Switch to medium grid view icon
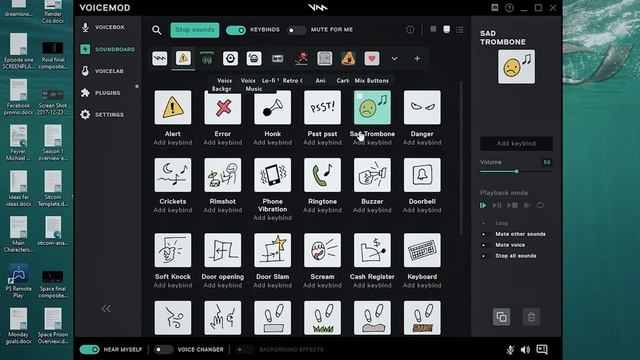The image size is (640, 360). 447,29
